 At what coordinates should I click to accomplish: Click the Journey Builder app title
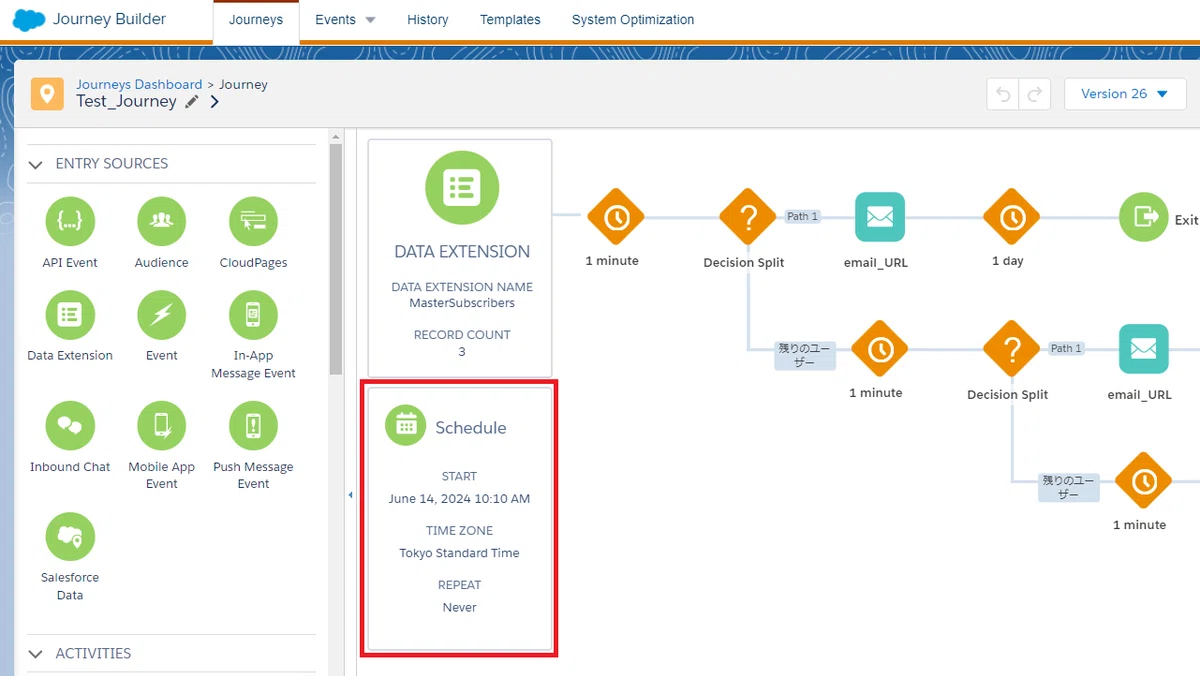(110, 19)
